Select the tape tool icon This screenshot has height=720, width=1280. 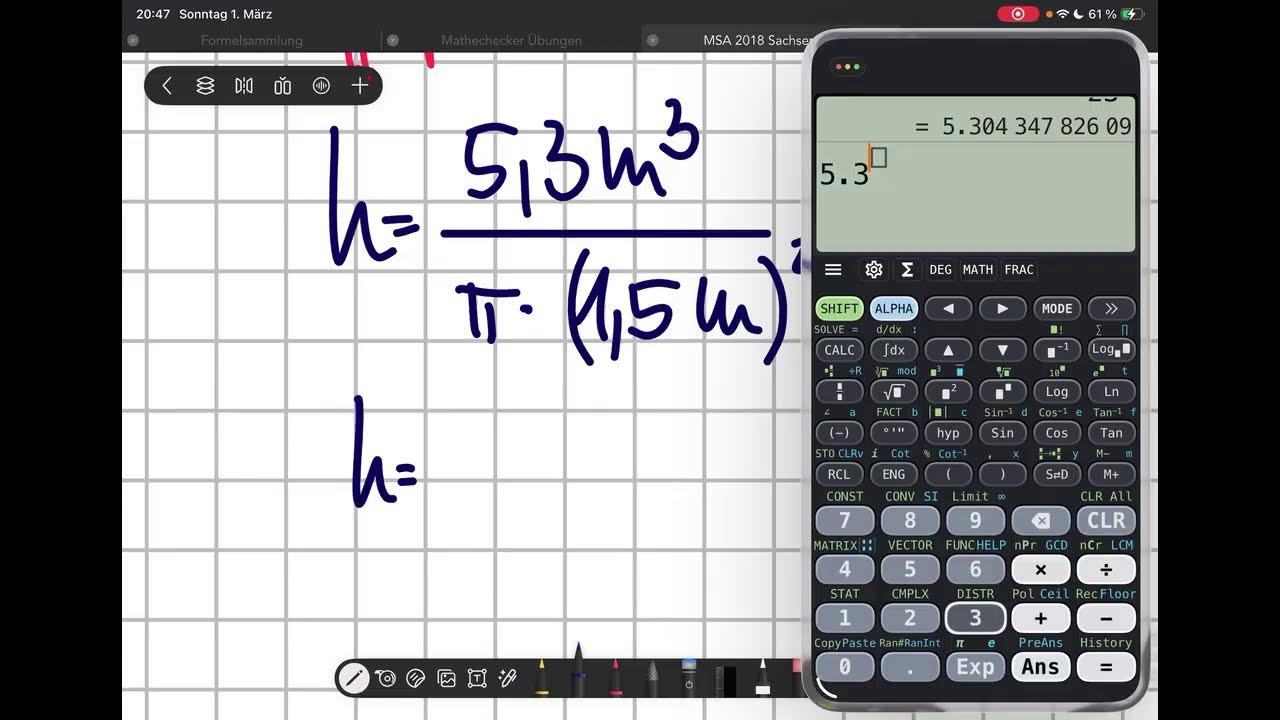(386, 679)
